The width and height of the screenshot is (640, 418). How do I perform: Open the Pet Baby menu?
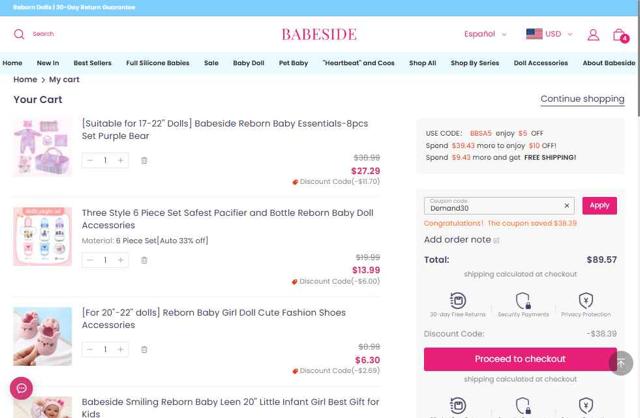pos(293,63)
